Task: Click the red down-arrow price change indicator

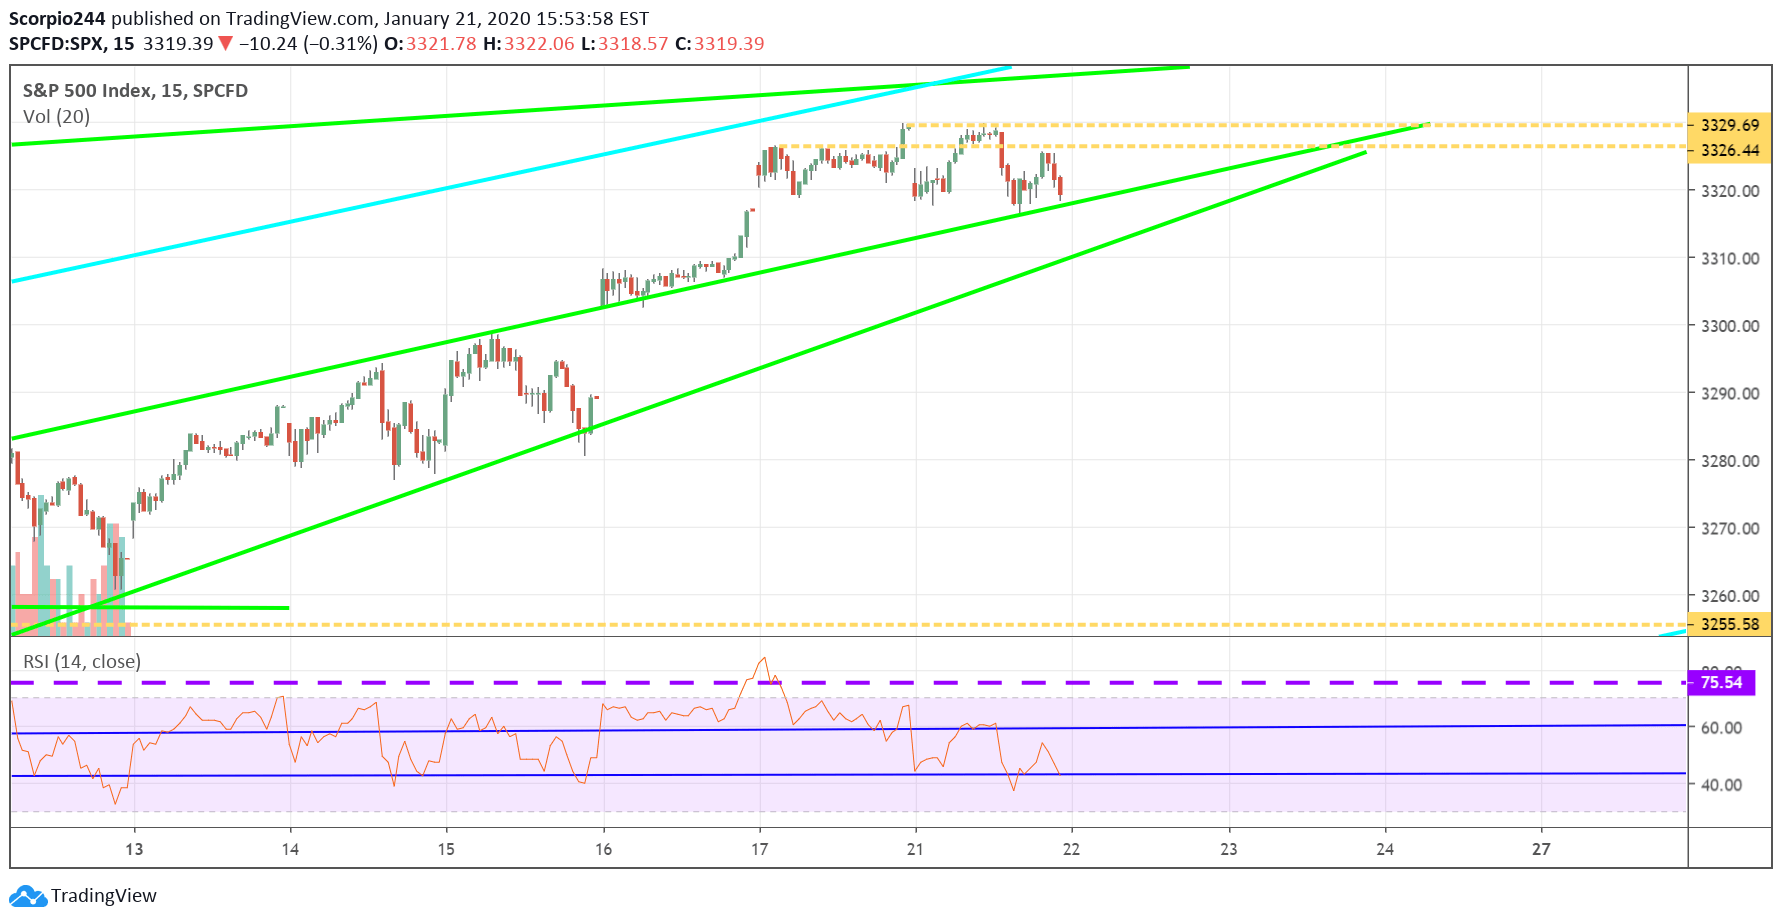Action: [x=226, y=44]
